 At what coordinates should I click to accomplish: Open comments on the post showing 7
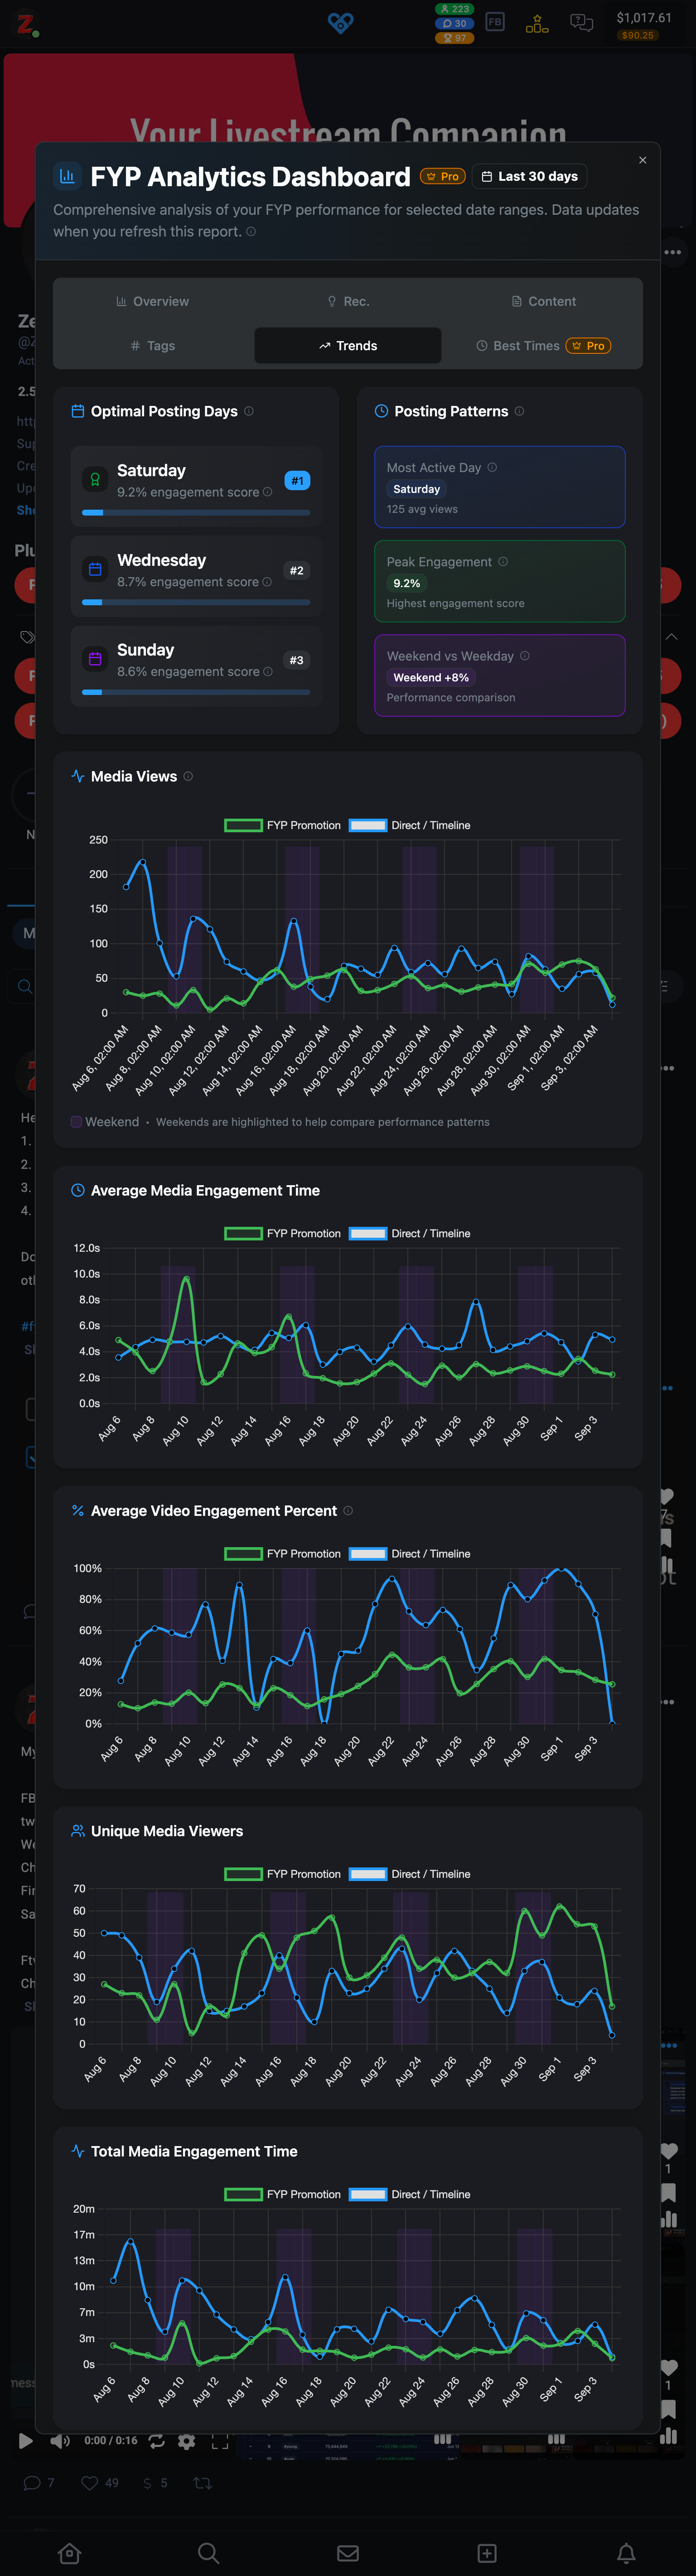point(39,2482)
